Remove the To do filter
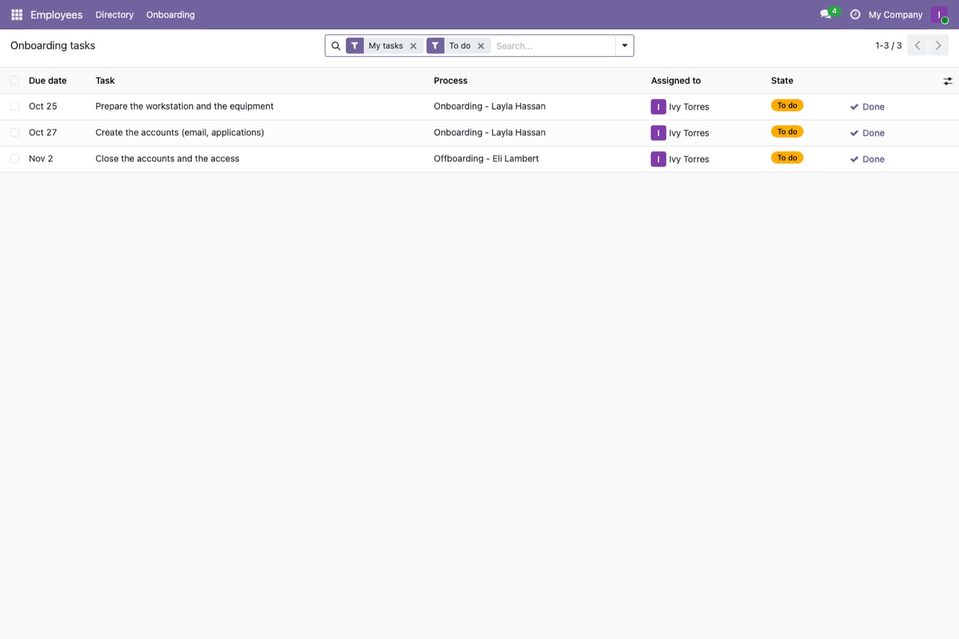Image resolution: width=959 pixels, height=639 pixels. (x=481, y=46)
